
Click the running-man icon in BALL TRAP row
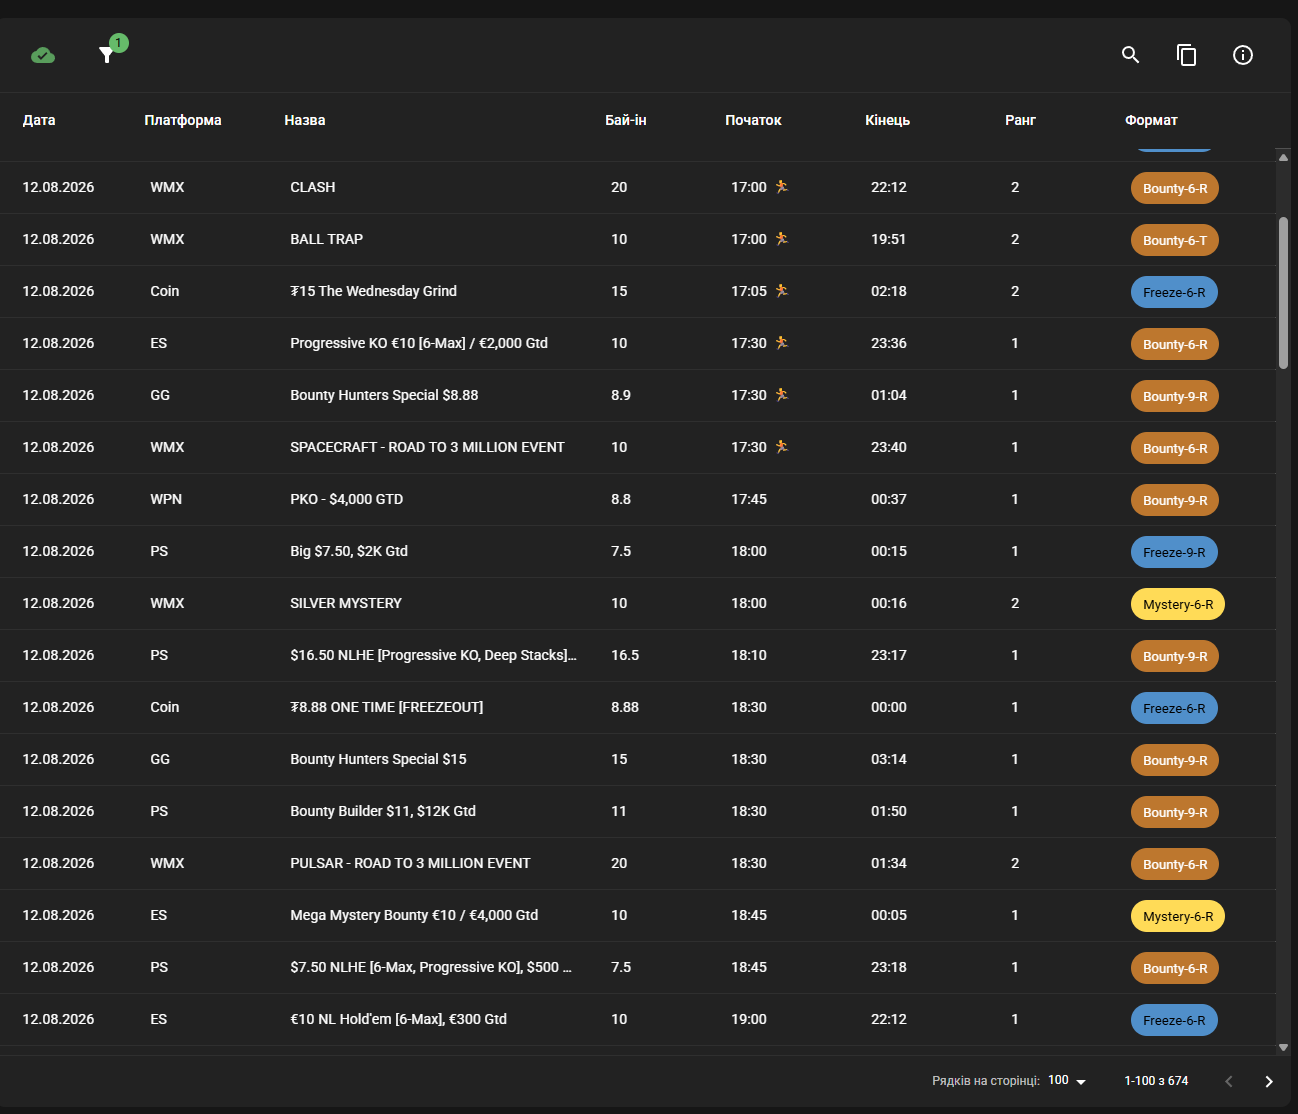(x=782, y=238)
